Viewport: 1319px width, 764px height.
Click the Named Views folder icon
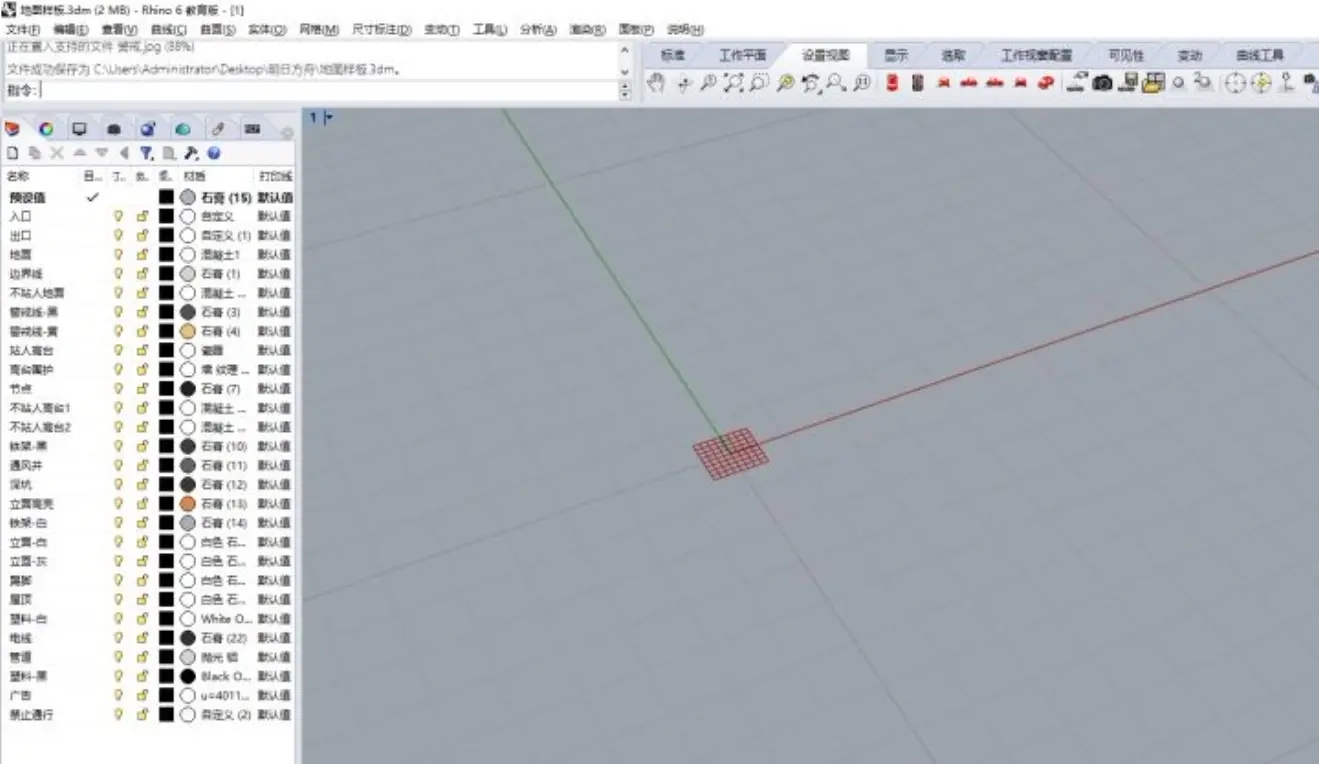point(1154,84)
